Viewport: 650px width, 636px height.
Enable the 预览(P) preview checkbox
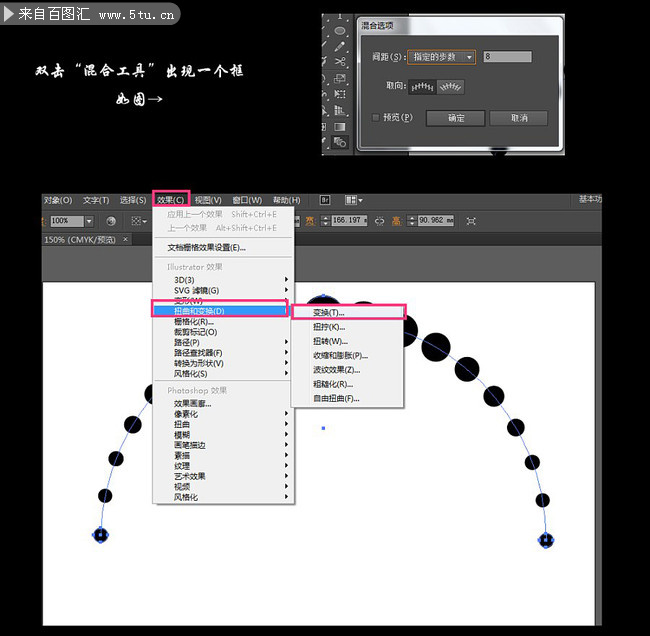click(x=376, y=117)
